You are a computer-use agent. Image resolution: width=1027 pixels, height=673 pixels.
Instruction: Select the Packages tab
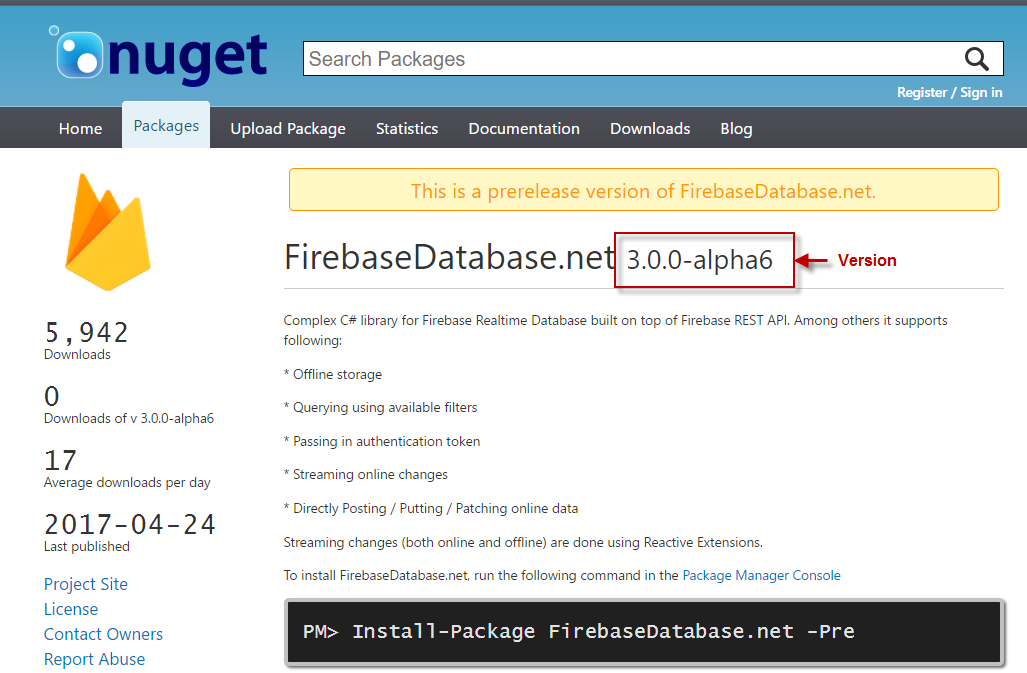[x=166, y=126]
